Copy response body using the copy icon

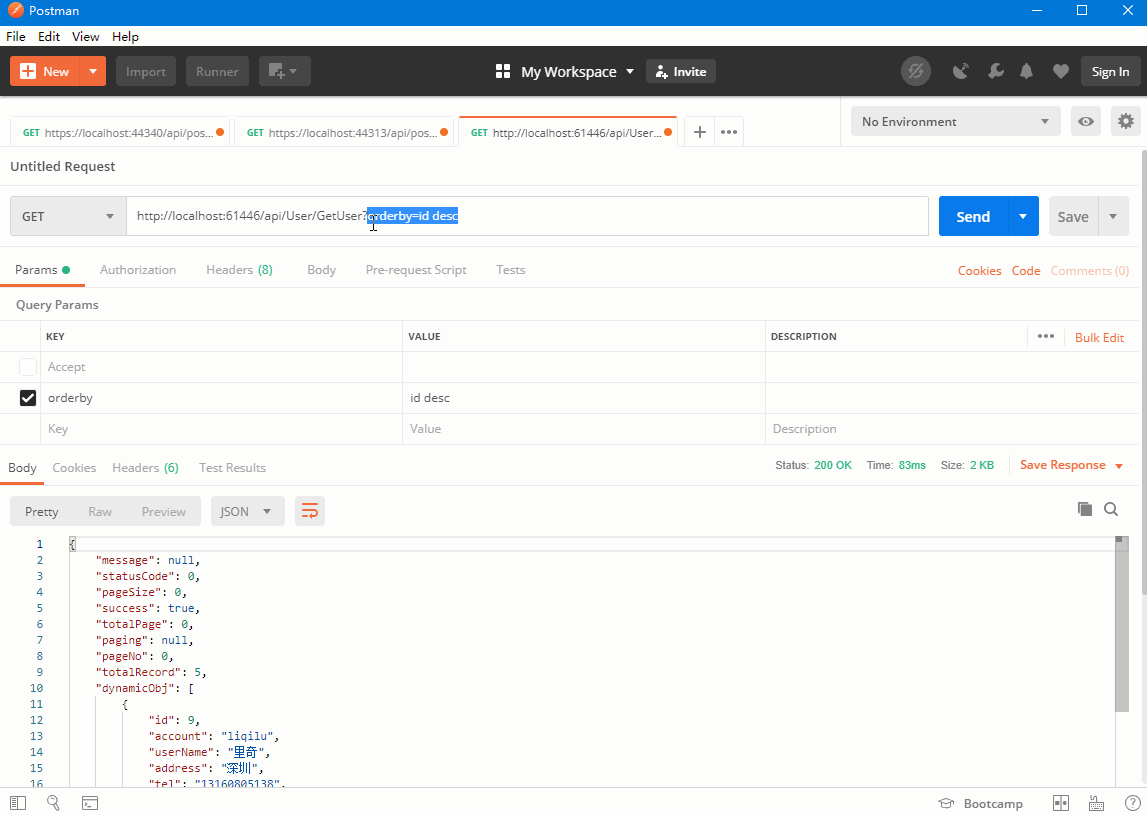pos(1085,509)
